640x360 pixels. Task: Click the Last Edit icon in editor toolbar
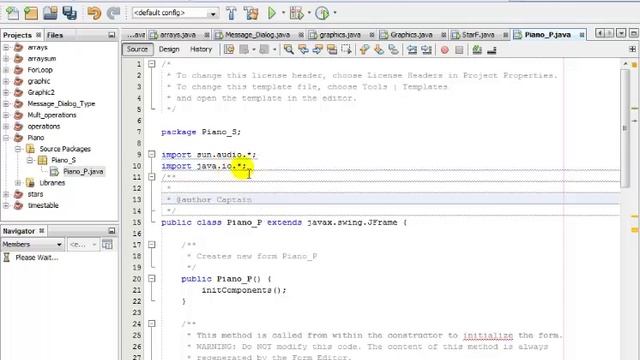point(229,50)
